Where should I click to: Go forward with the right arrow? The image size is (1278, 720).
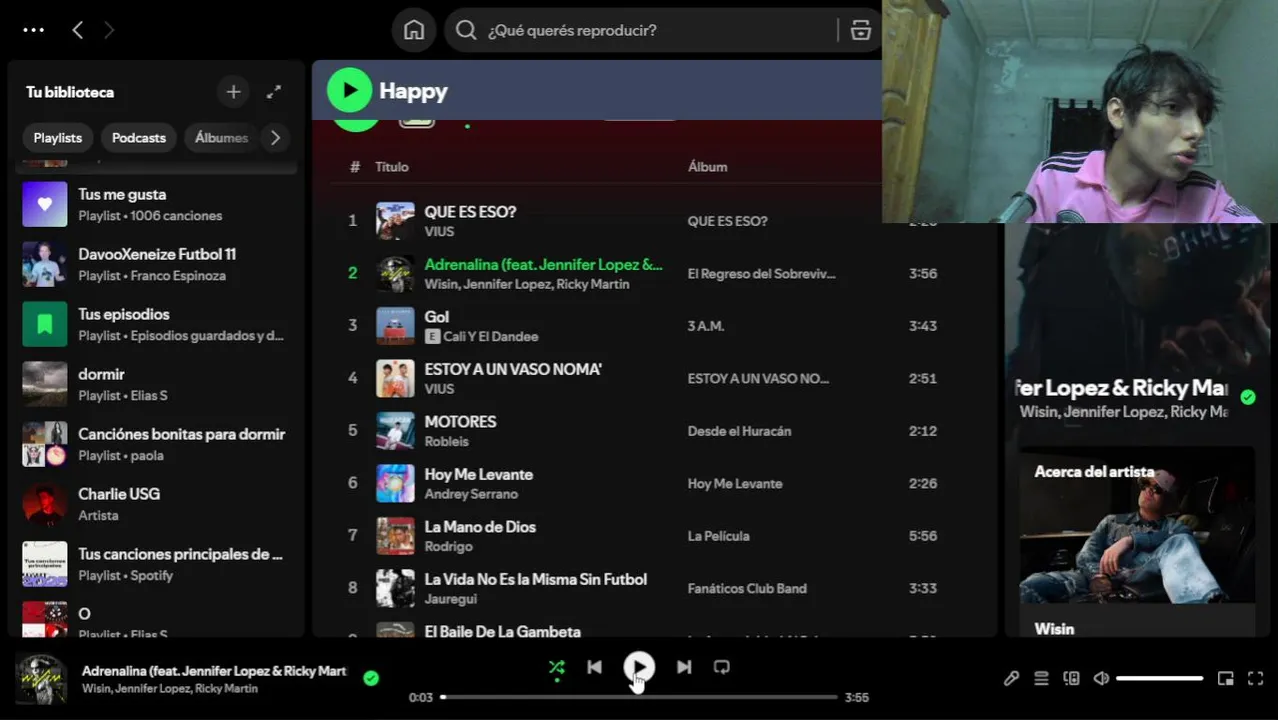(x=109, y=30)
